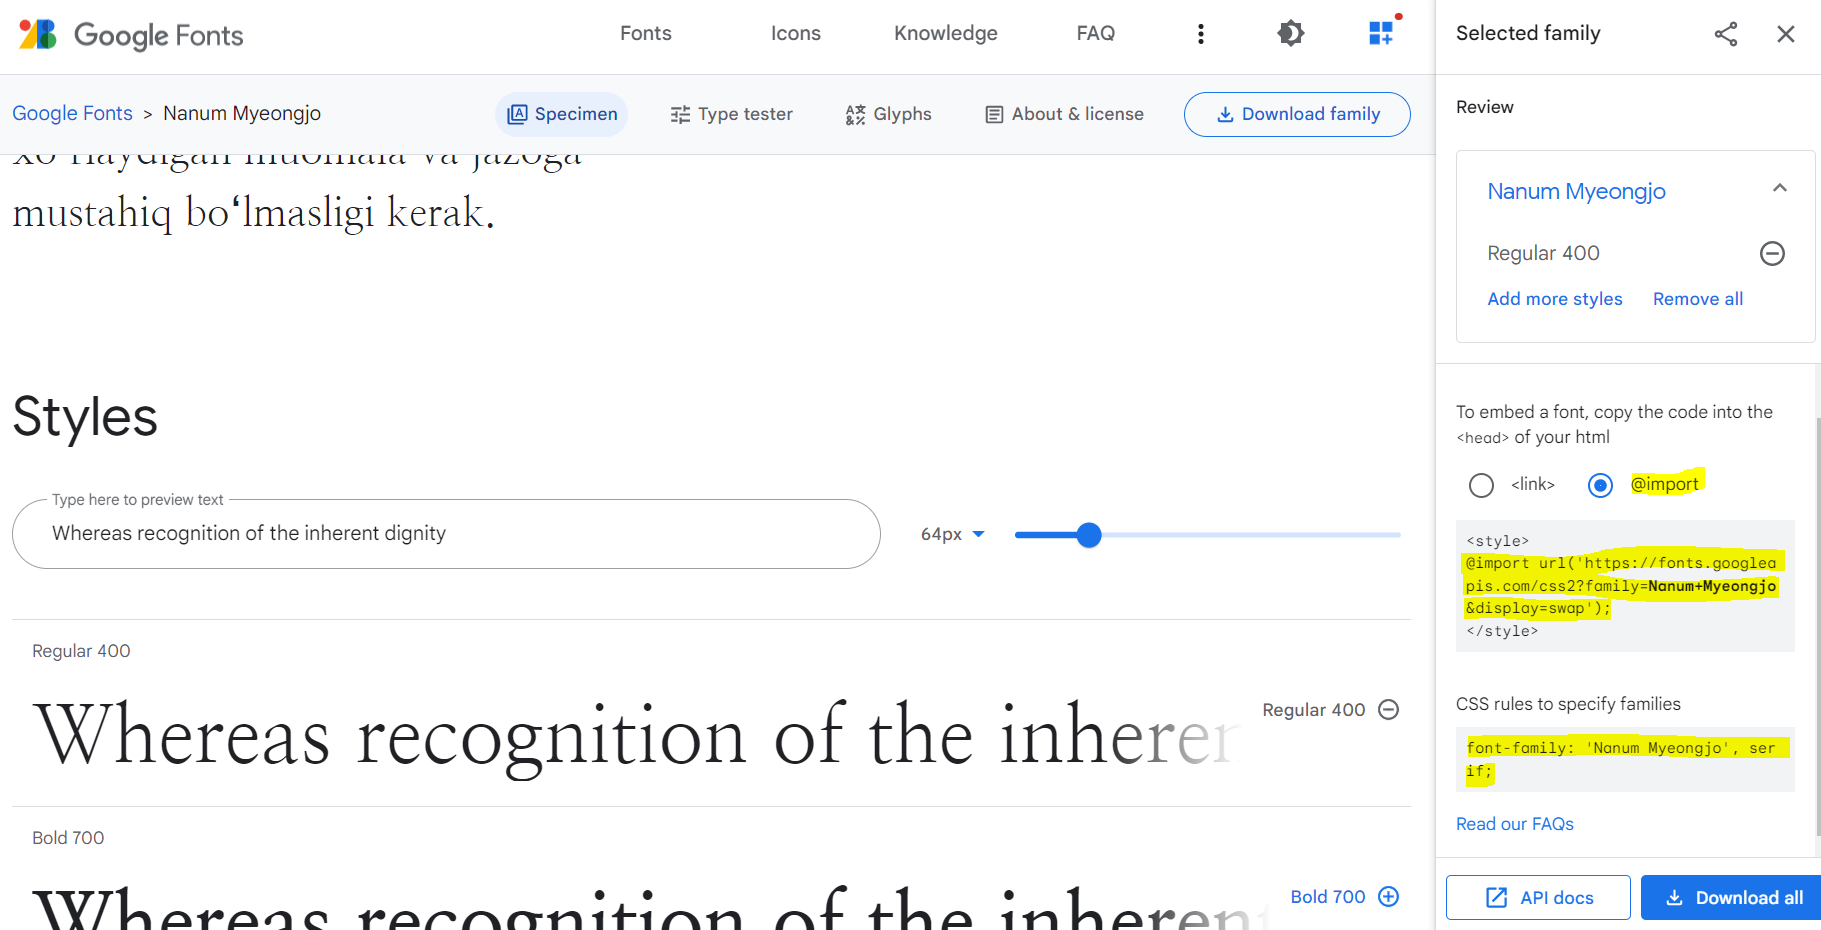
Task: Click Nanum Myeongjo breadcrumb text
Action: [x=242, y=113]
